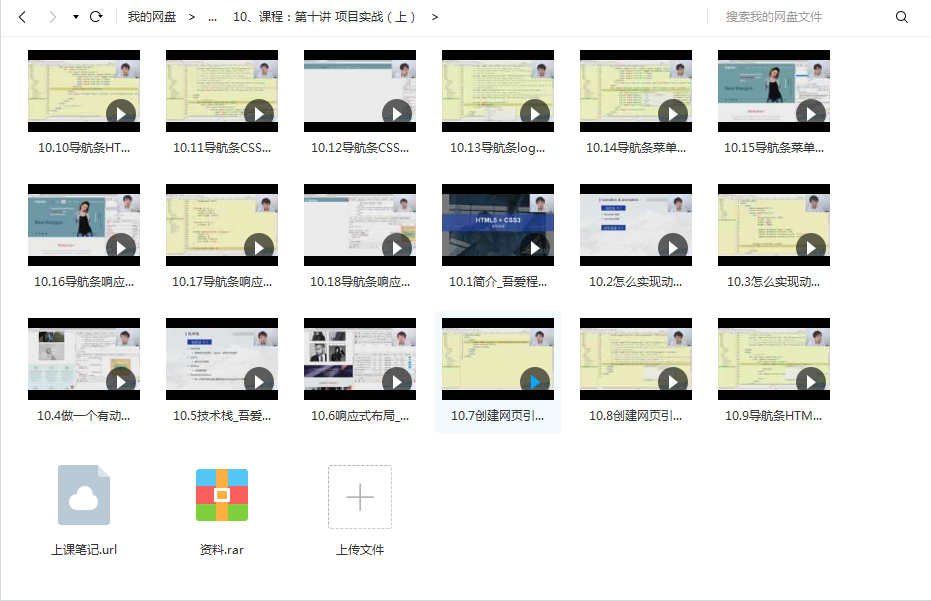Click the magnifier search icon

coord(901,17)
